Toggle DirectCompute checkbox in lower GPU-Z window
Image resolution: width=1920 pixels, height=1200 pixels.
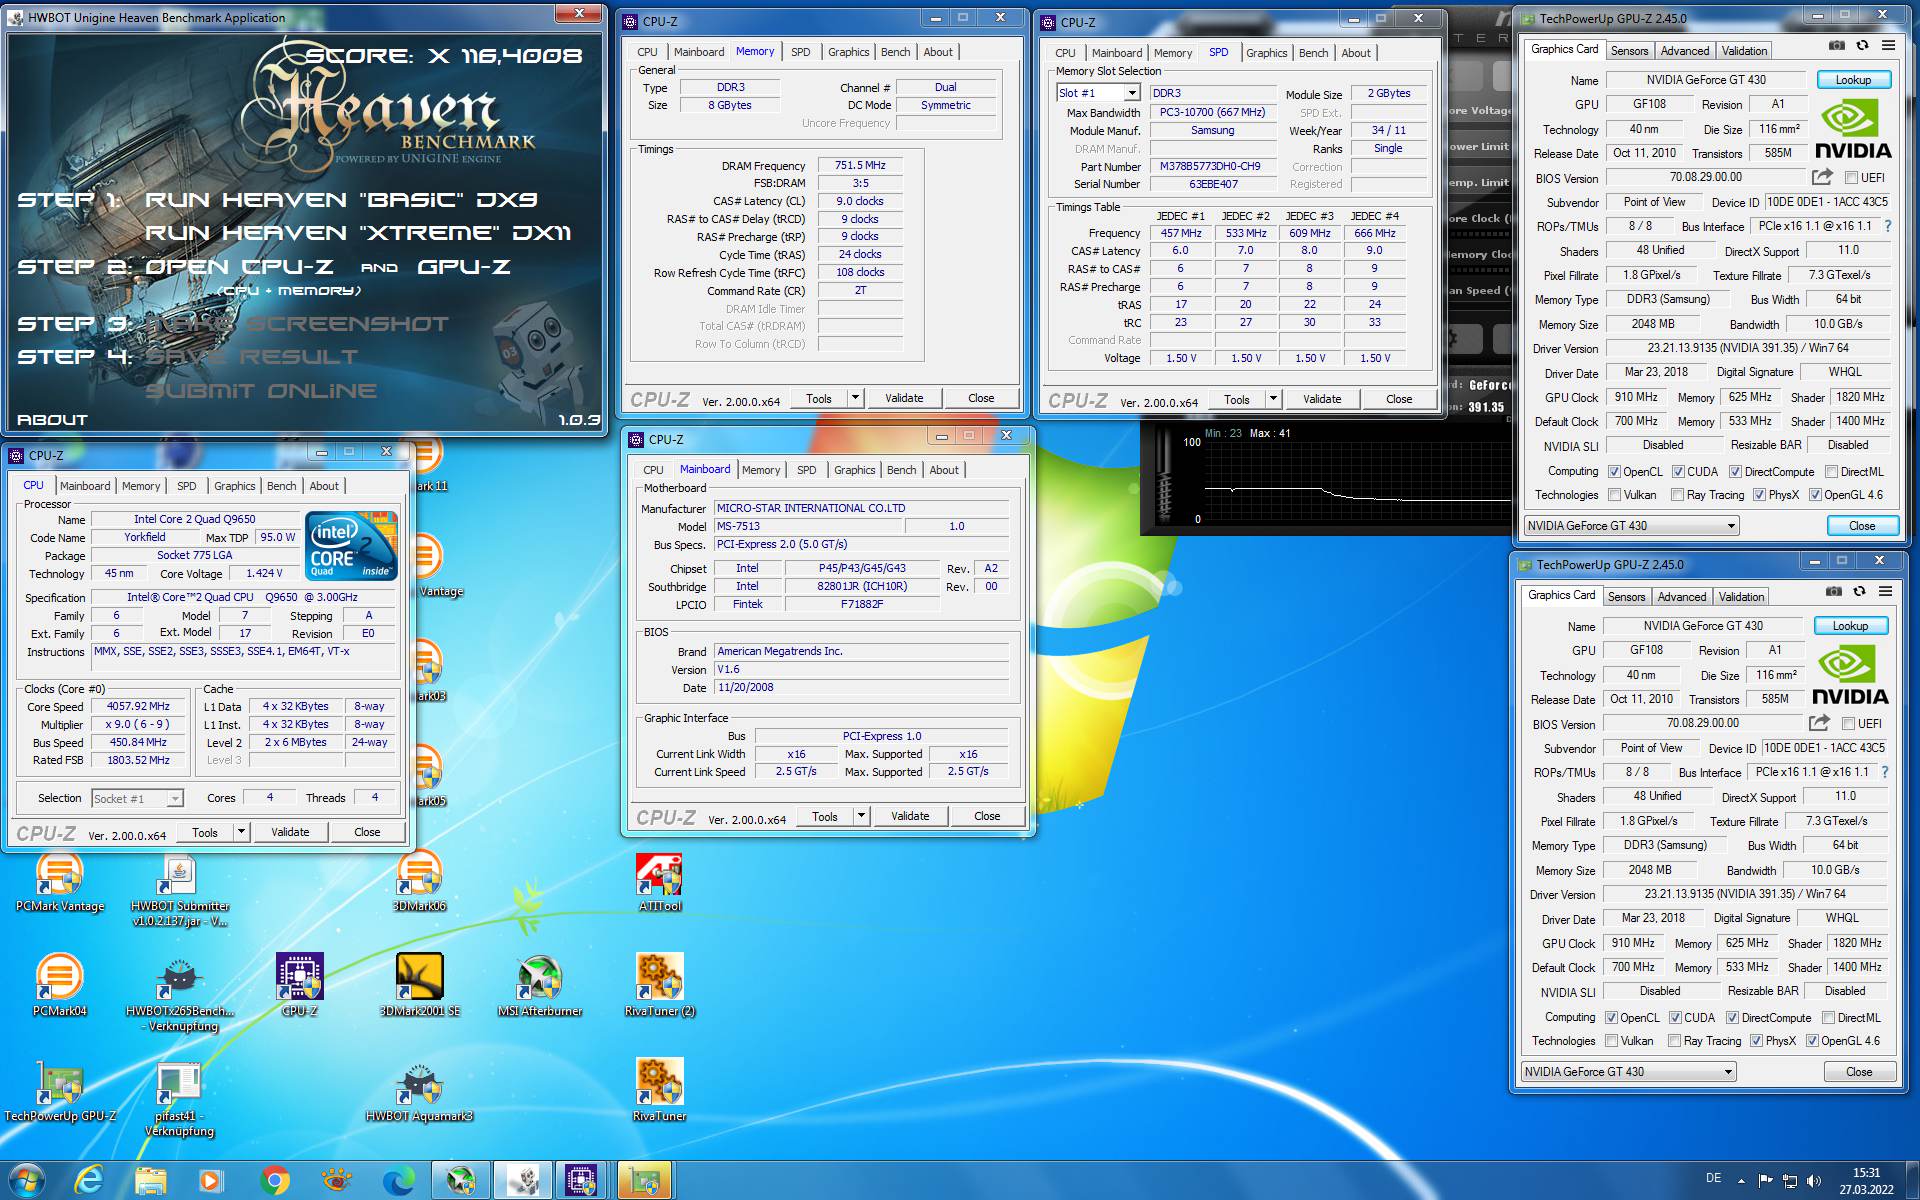pyautogui.click(x=1733, y=1018)
